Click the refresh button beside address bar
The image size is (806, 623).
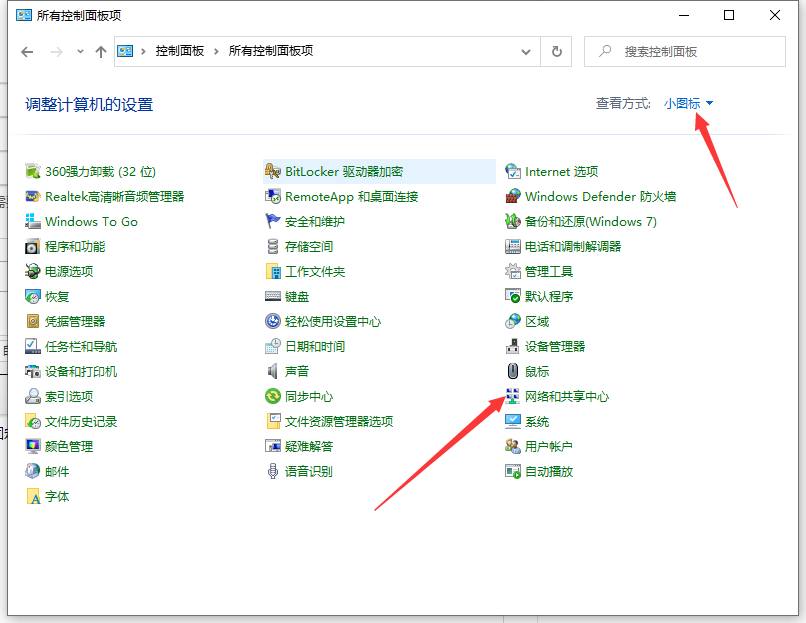coord(556,51)
